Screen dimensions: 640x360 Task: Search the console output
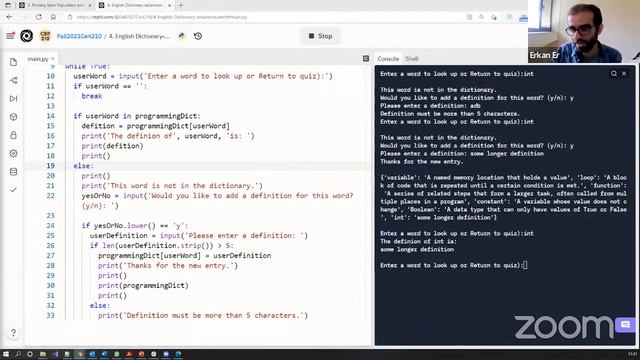click(614, 73)
